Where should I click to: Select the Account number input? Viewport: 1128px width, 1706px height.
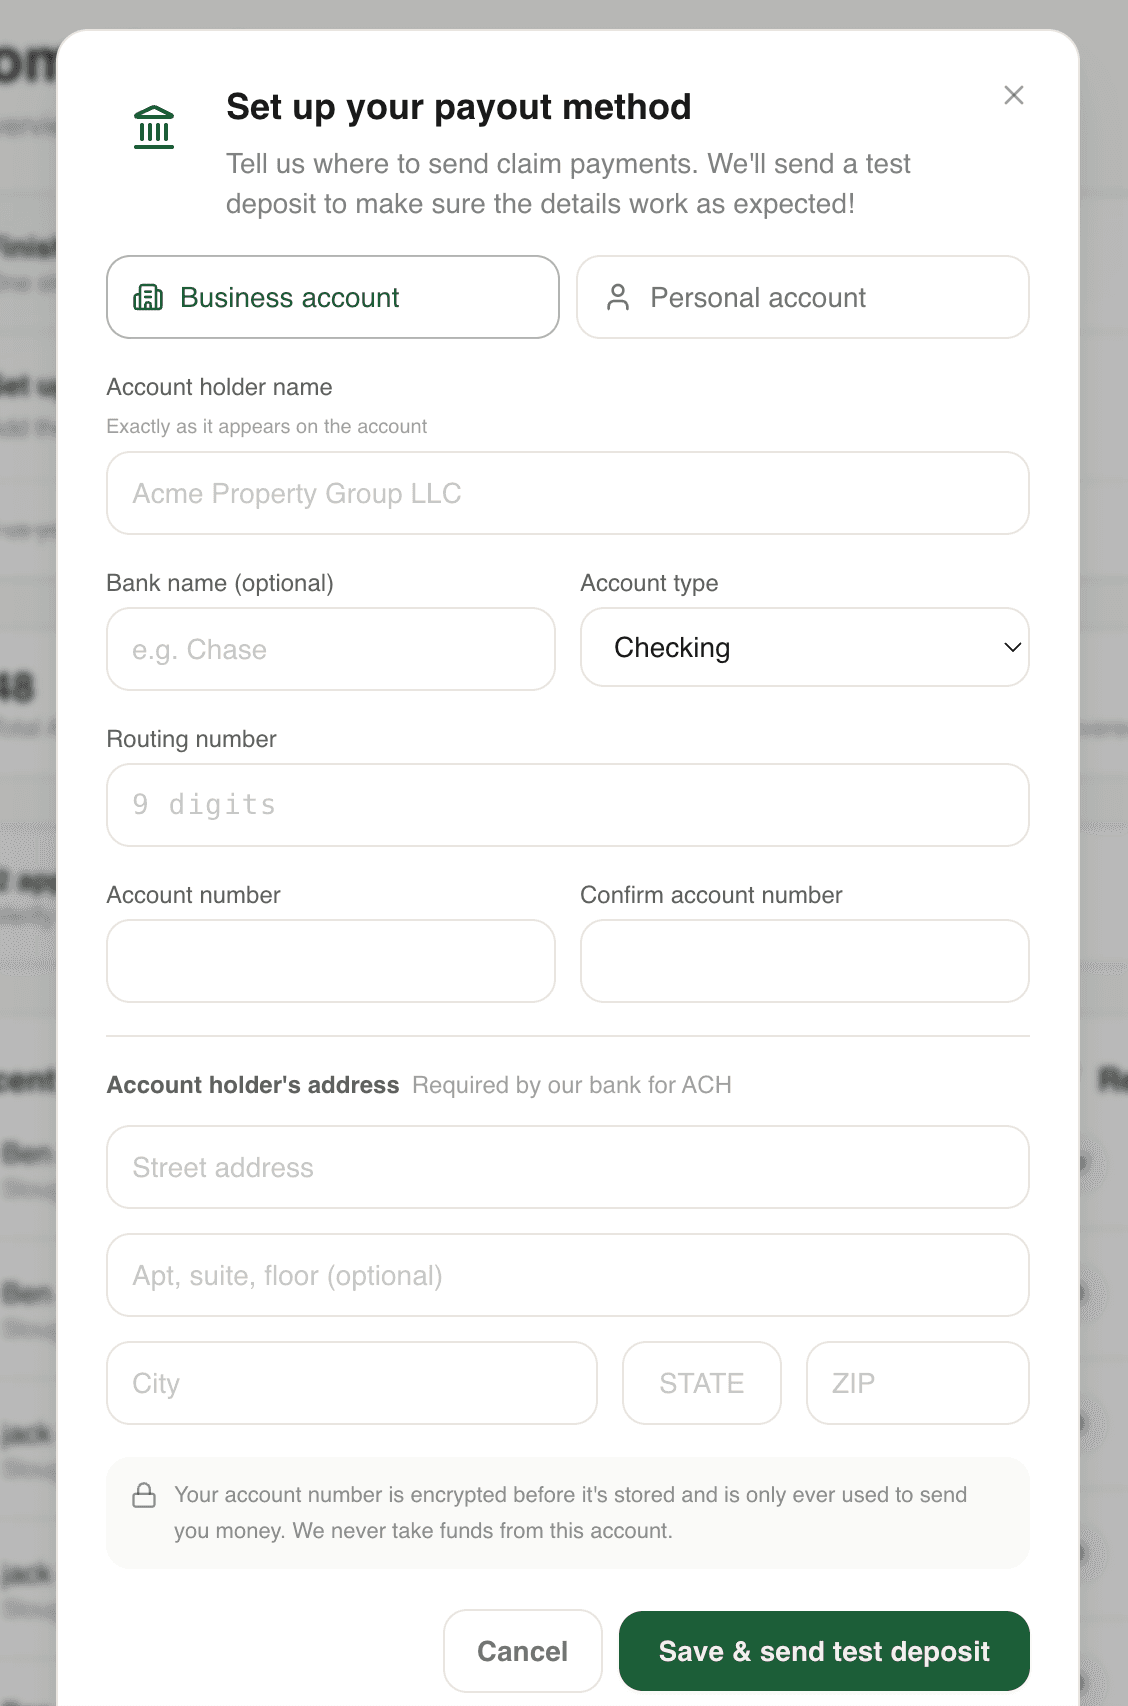tap(331, 961)
